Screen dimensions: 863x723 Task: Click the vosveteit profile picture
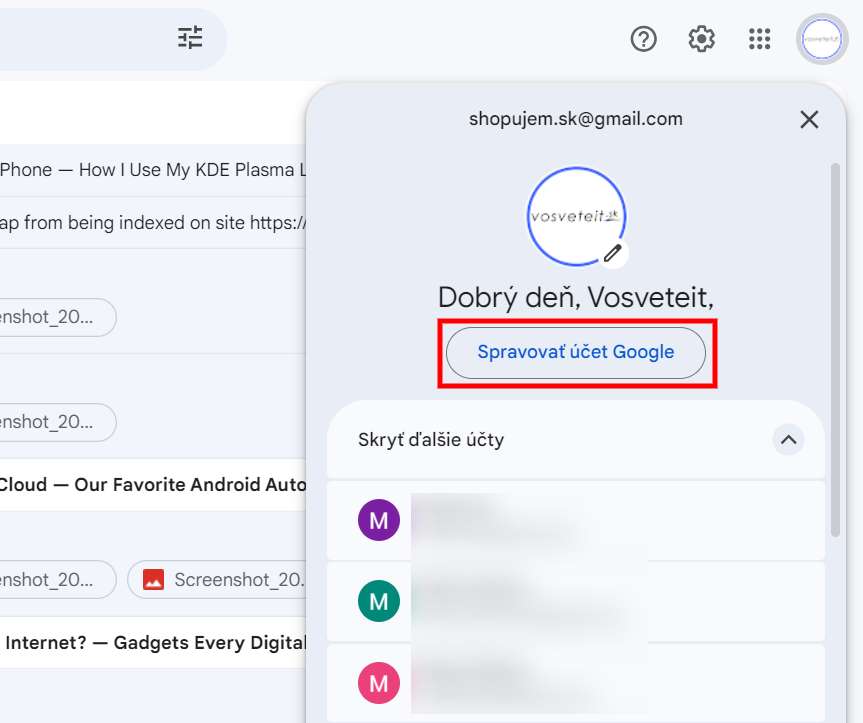(576, 216)
